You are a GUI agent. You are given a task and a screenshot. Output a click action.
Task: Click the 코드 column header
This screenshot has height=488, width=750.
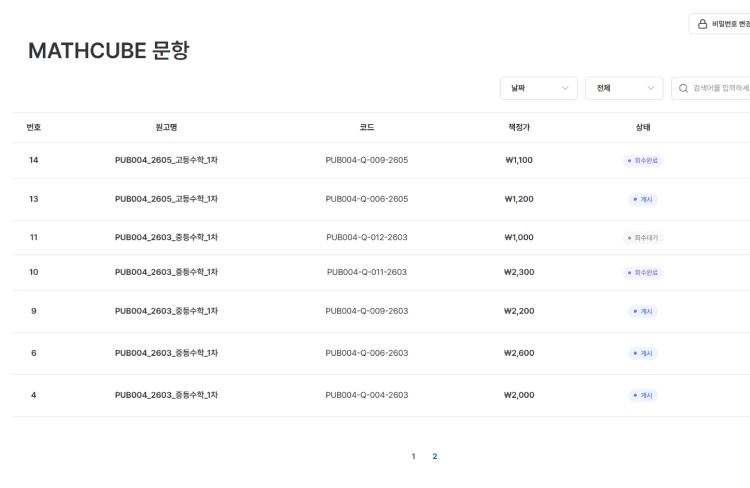point(367,127)
